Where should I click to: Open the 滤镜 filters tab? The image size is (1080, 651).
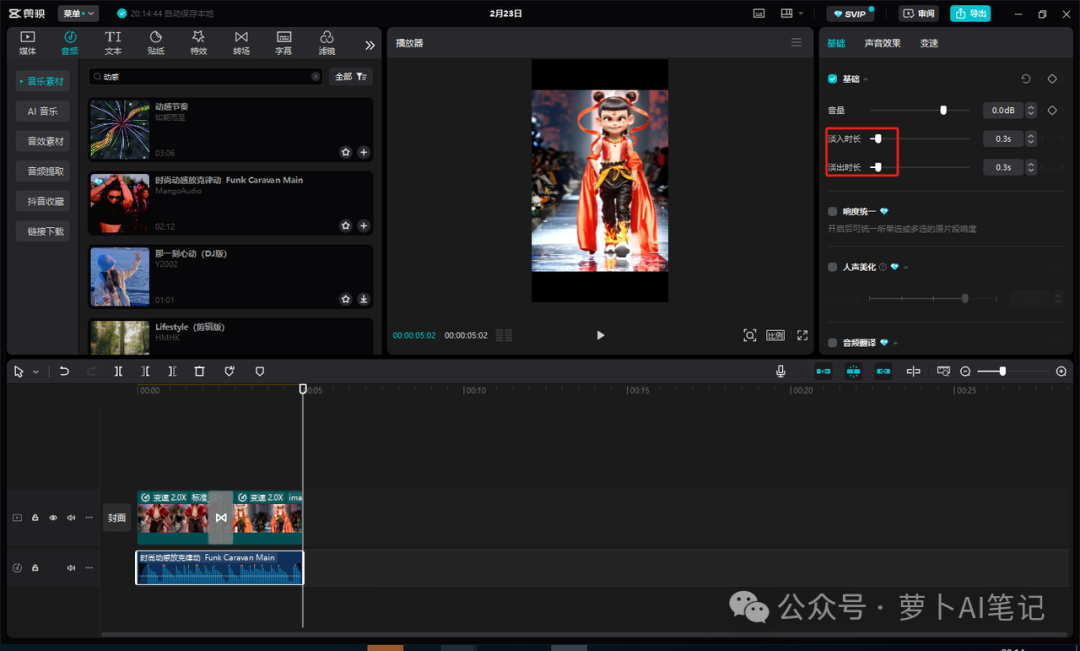pos(326,43)
